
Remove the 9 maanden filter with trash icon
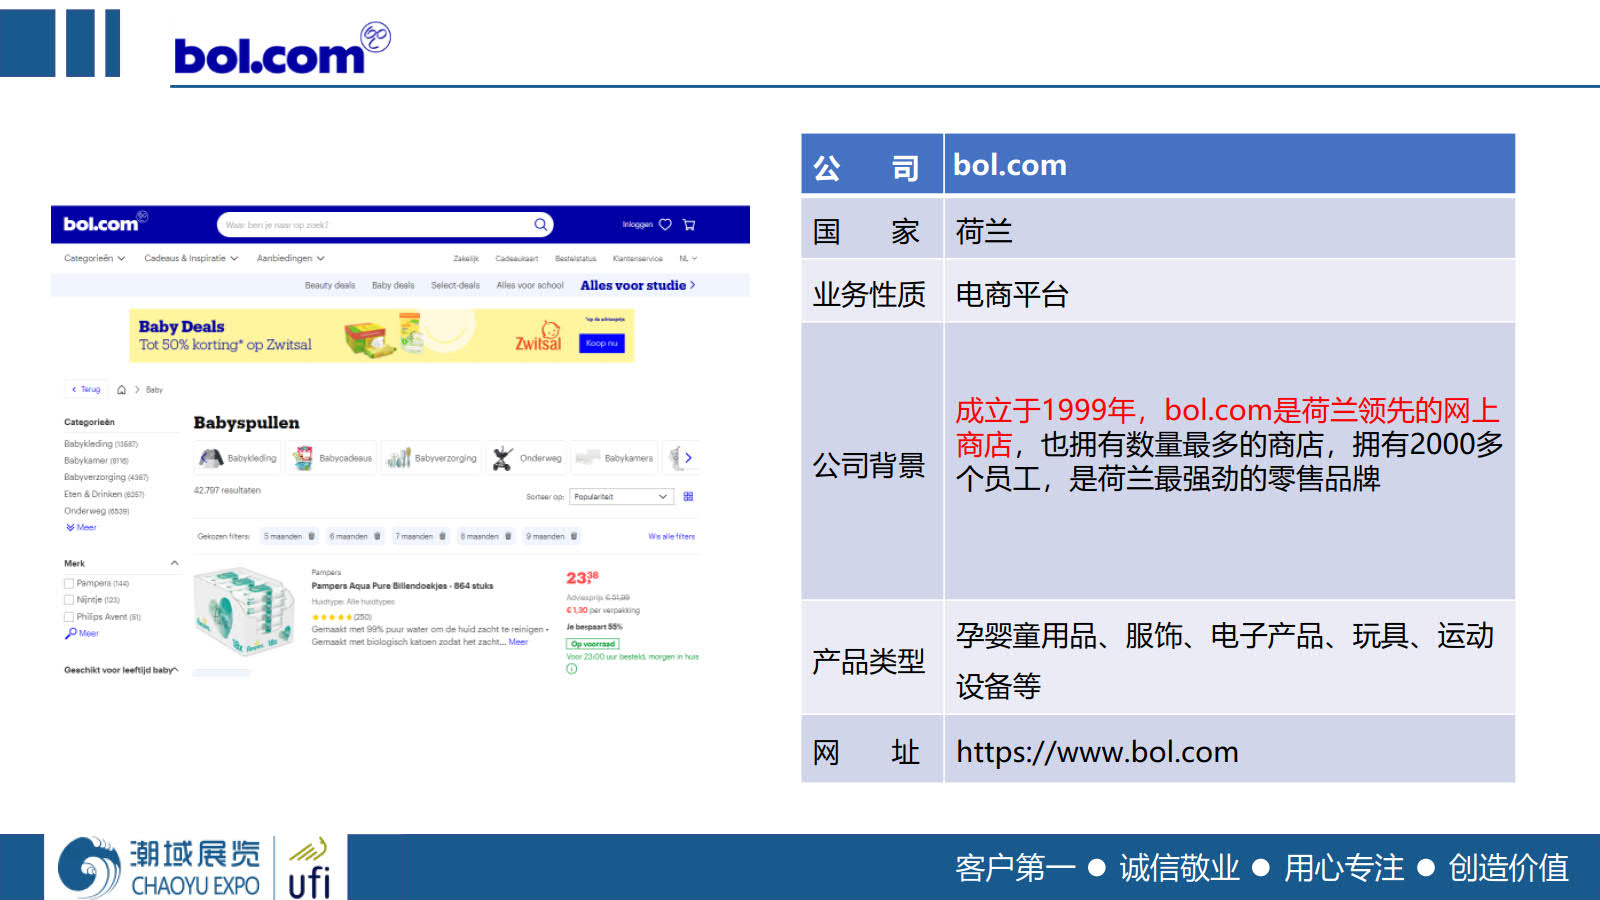[574, 536]
